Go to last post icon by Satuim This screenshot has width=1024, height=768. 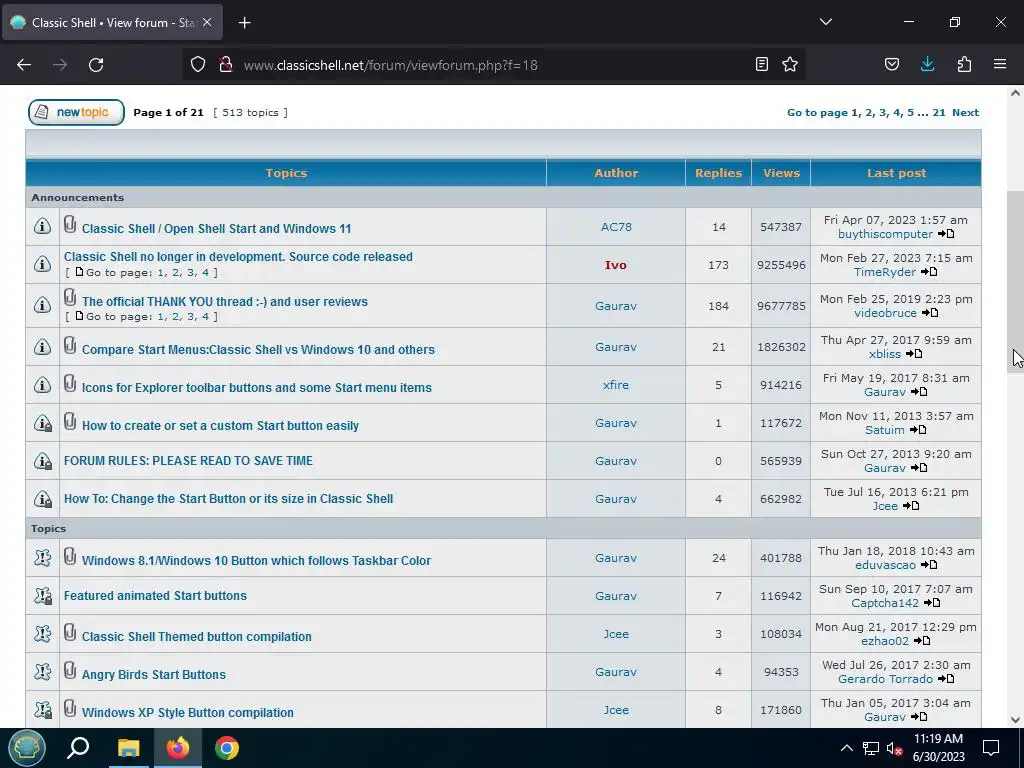pos(918,430)
